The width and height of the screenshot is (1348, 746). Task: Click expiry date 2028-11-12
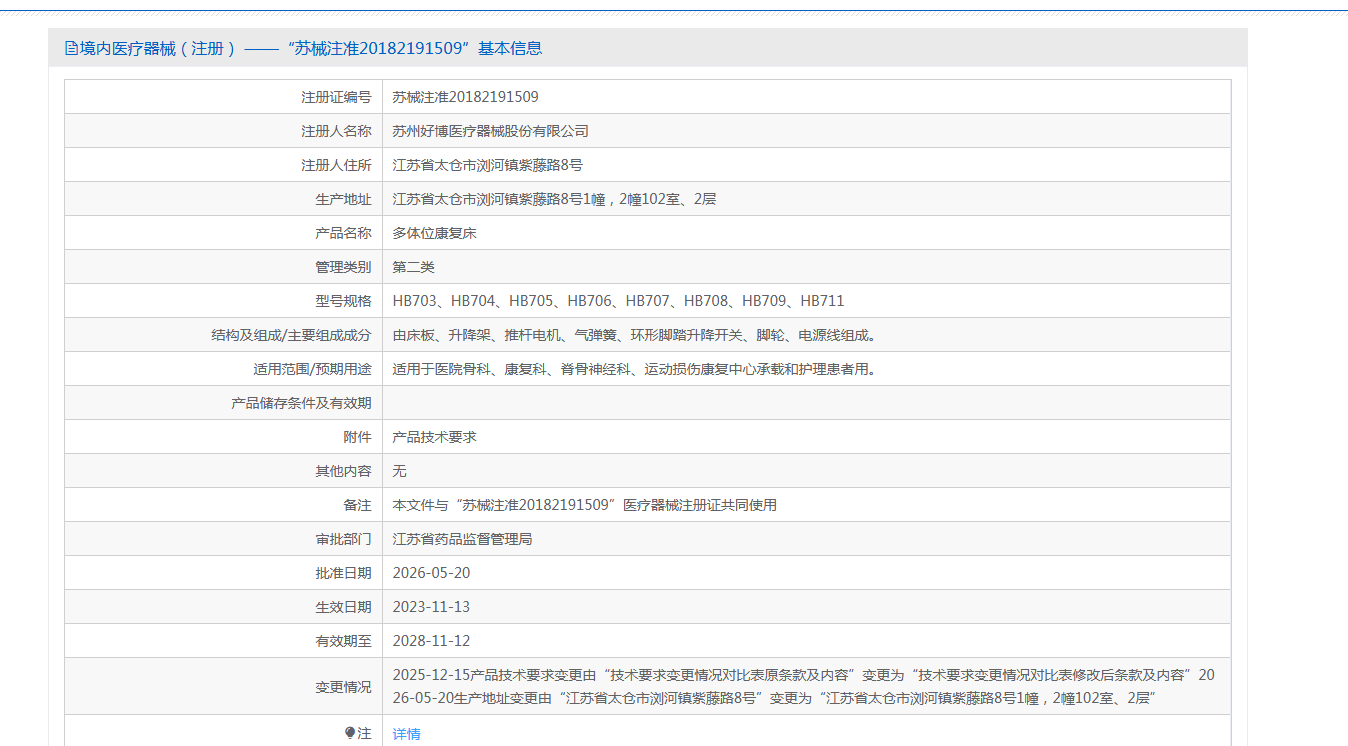[432, 641]
